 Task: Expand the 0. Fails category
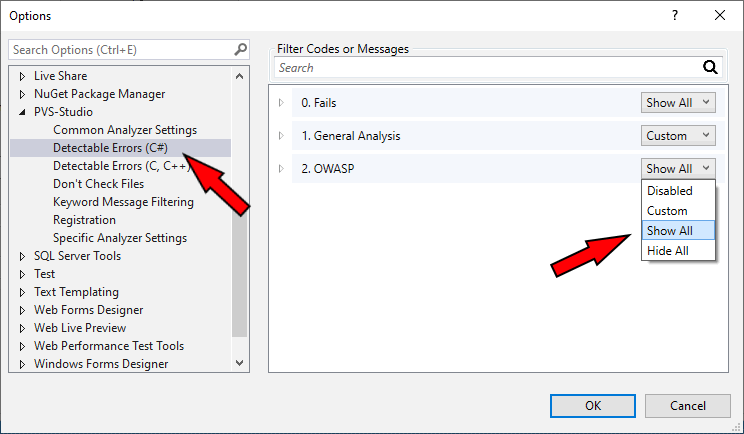pos(281,102)
